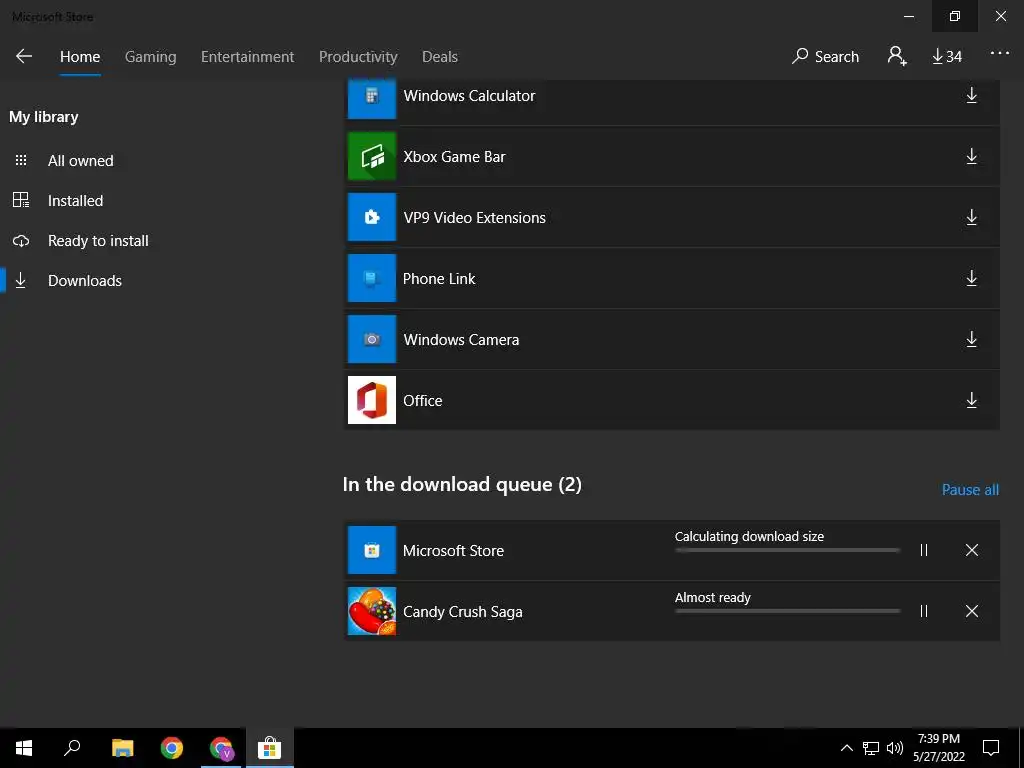Show hidden system tray icons
The height and width of the screenshot is (768, 1024).
[846, 748]
